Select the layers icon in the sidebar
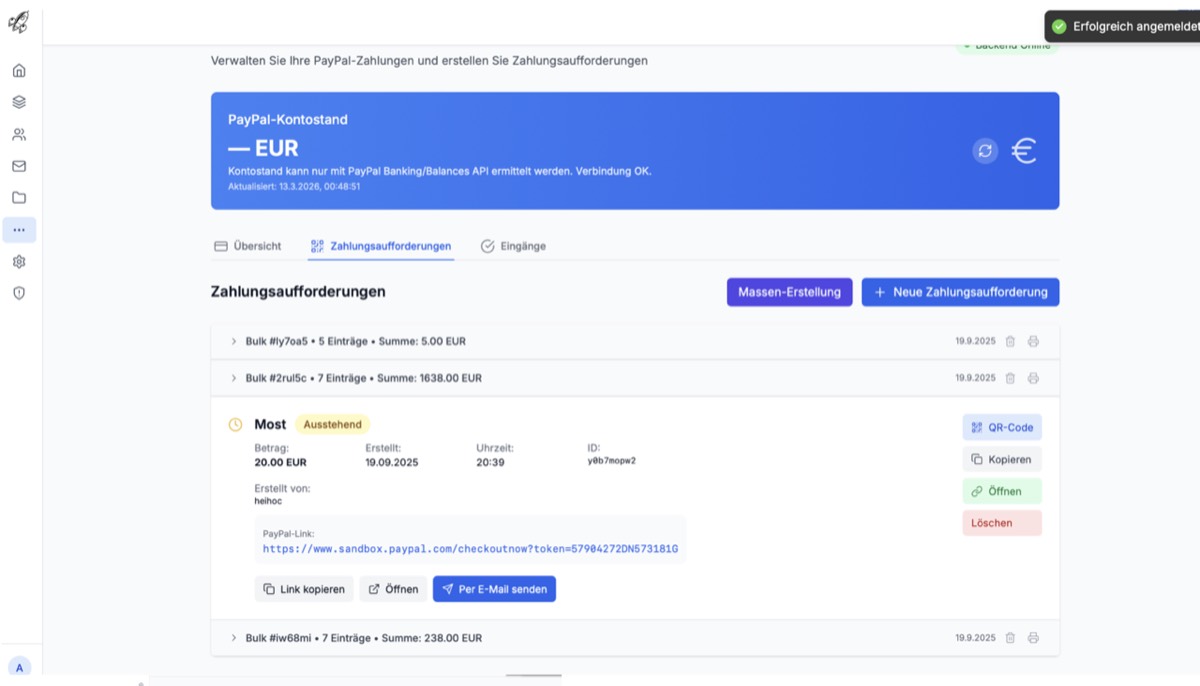Screen dimensions: 1200x686 pos(18,101)
